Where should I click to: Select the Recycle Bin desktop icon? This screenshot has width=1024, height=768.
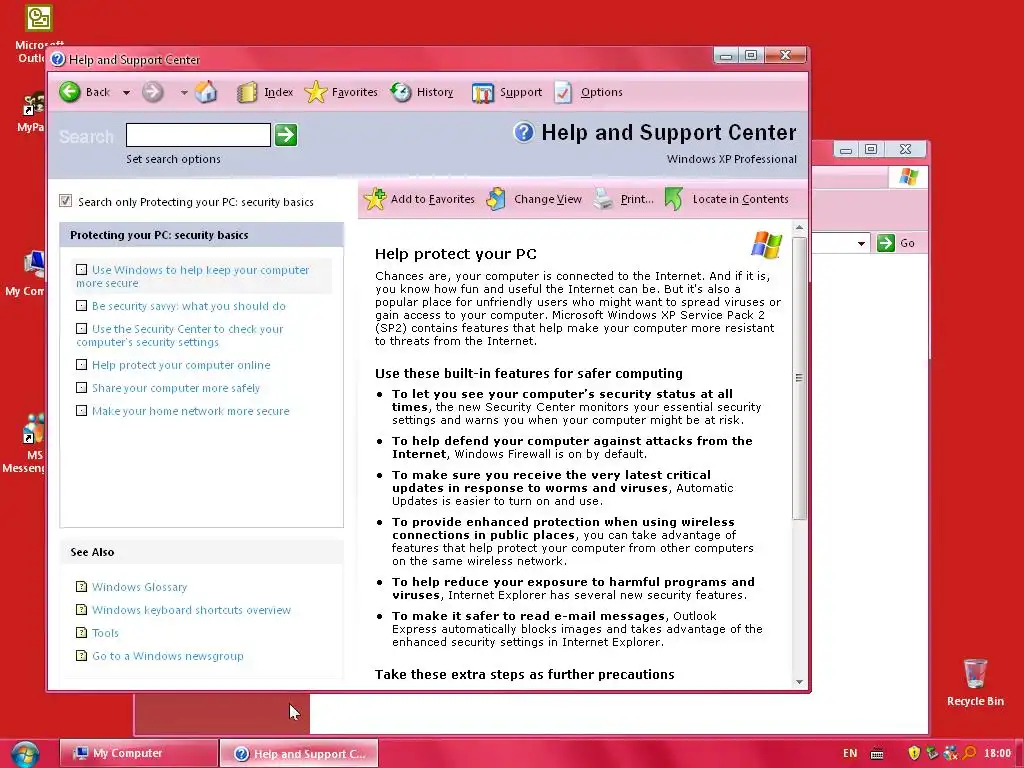(975, 673)
